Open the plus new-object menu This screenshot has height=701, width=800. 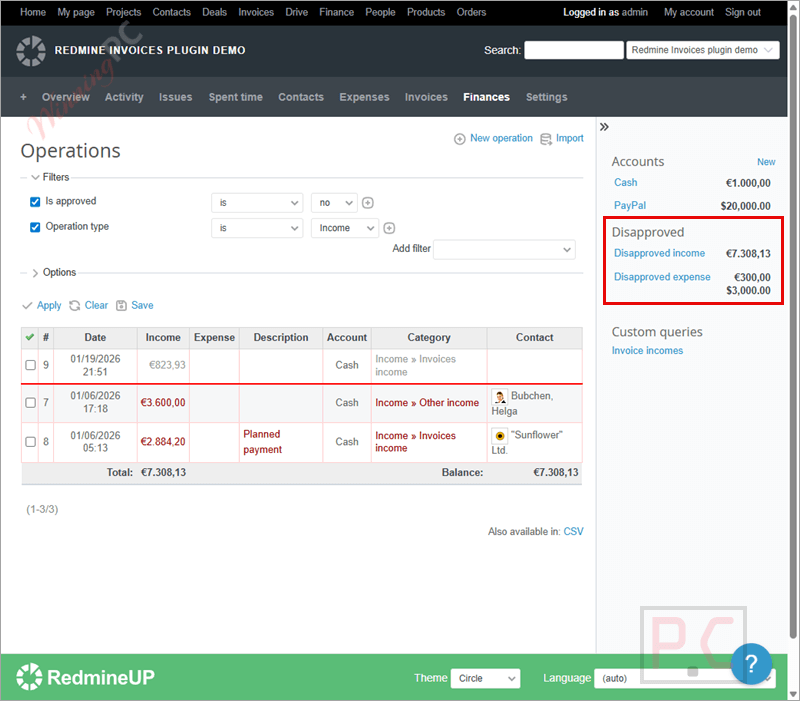[x=23, y=97]
